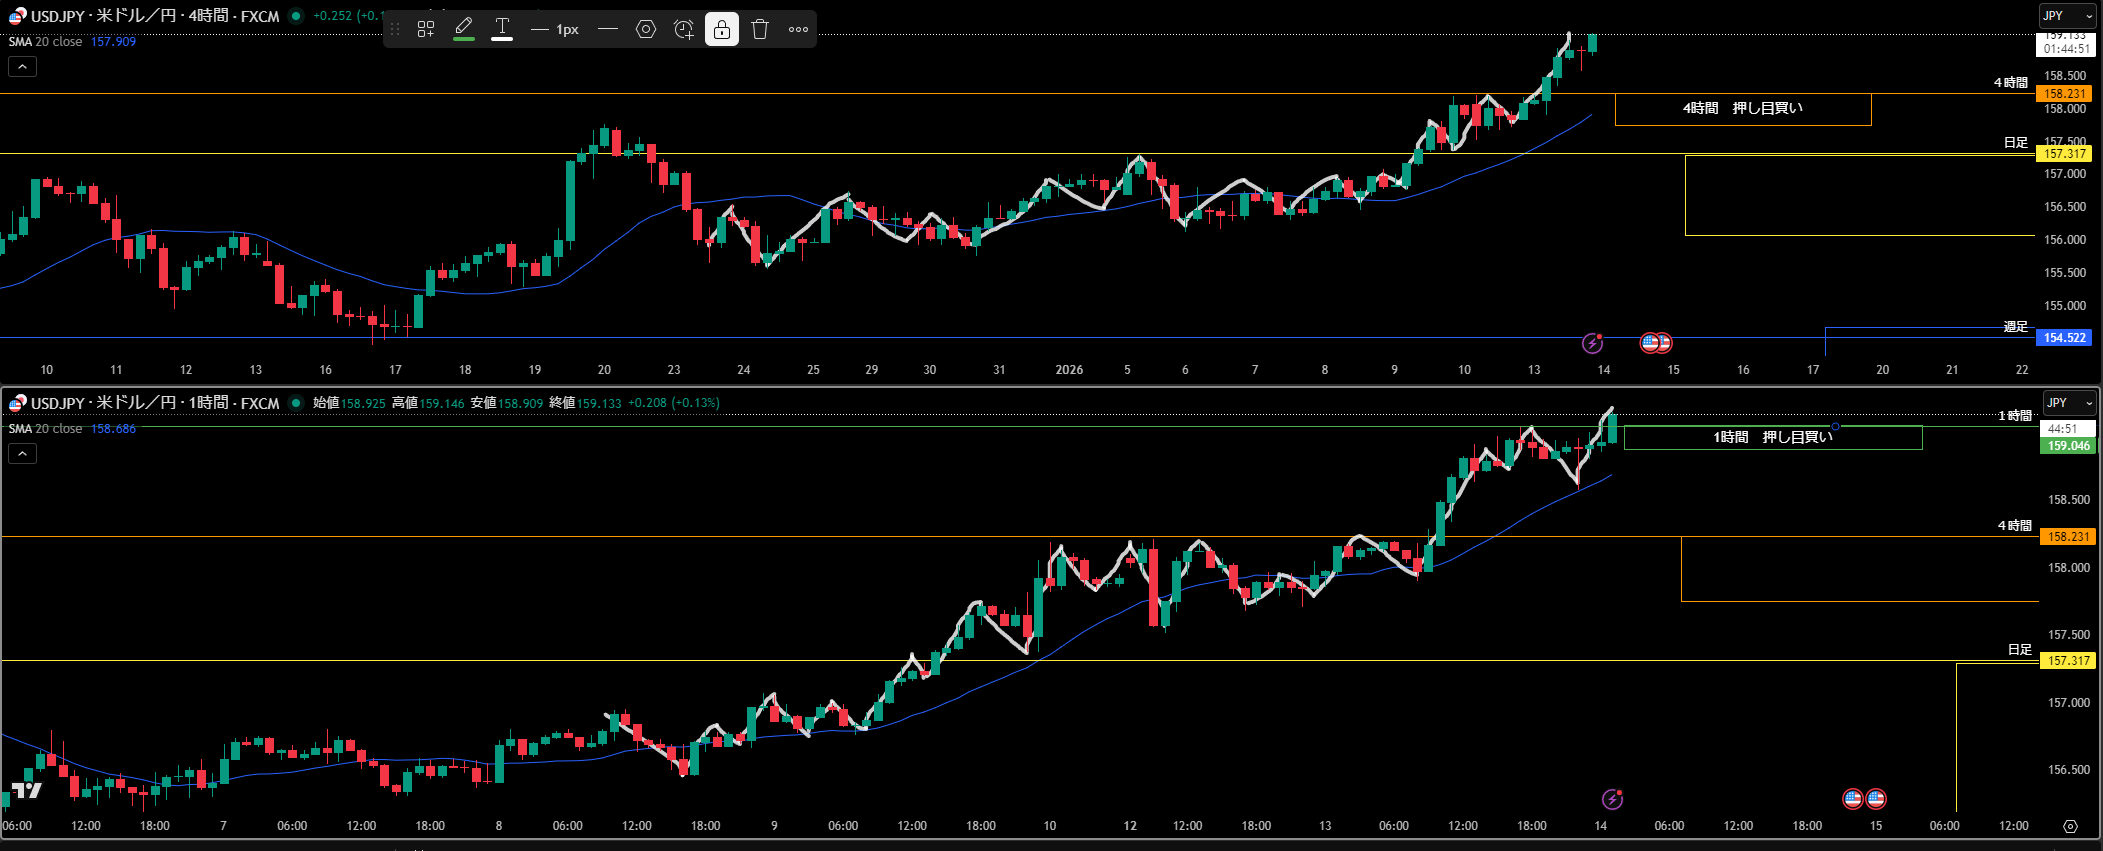Open the lower chart's JPY currency dropdown
The image size is (2103, 851).
[2069, 403]
